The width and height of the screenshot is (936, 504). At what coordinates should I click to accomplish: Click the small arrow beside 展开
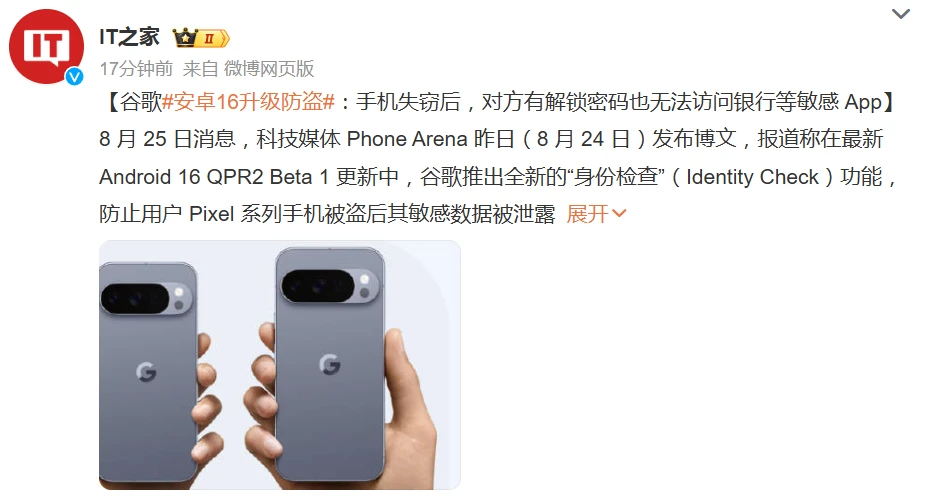(x=619, y=213)
